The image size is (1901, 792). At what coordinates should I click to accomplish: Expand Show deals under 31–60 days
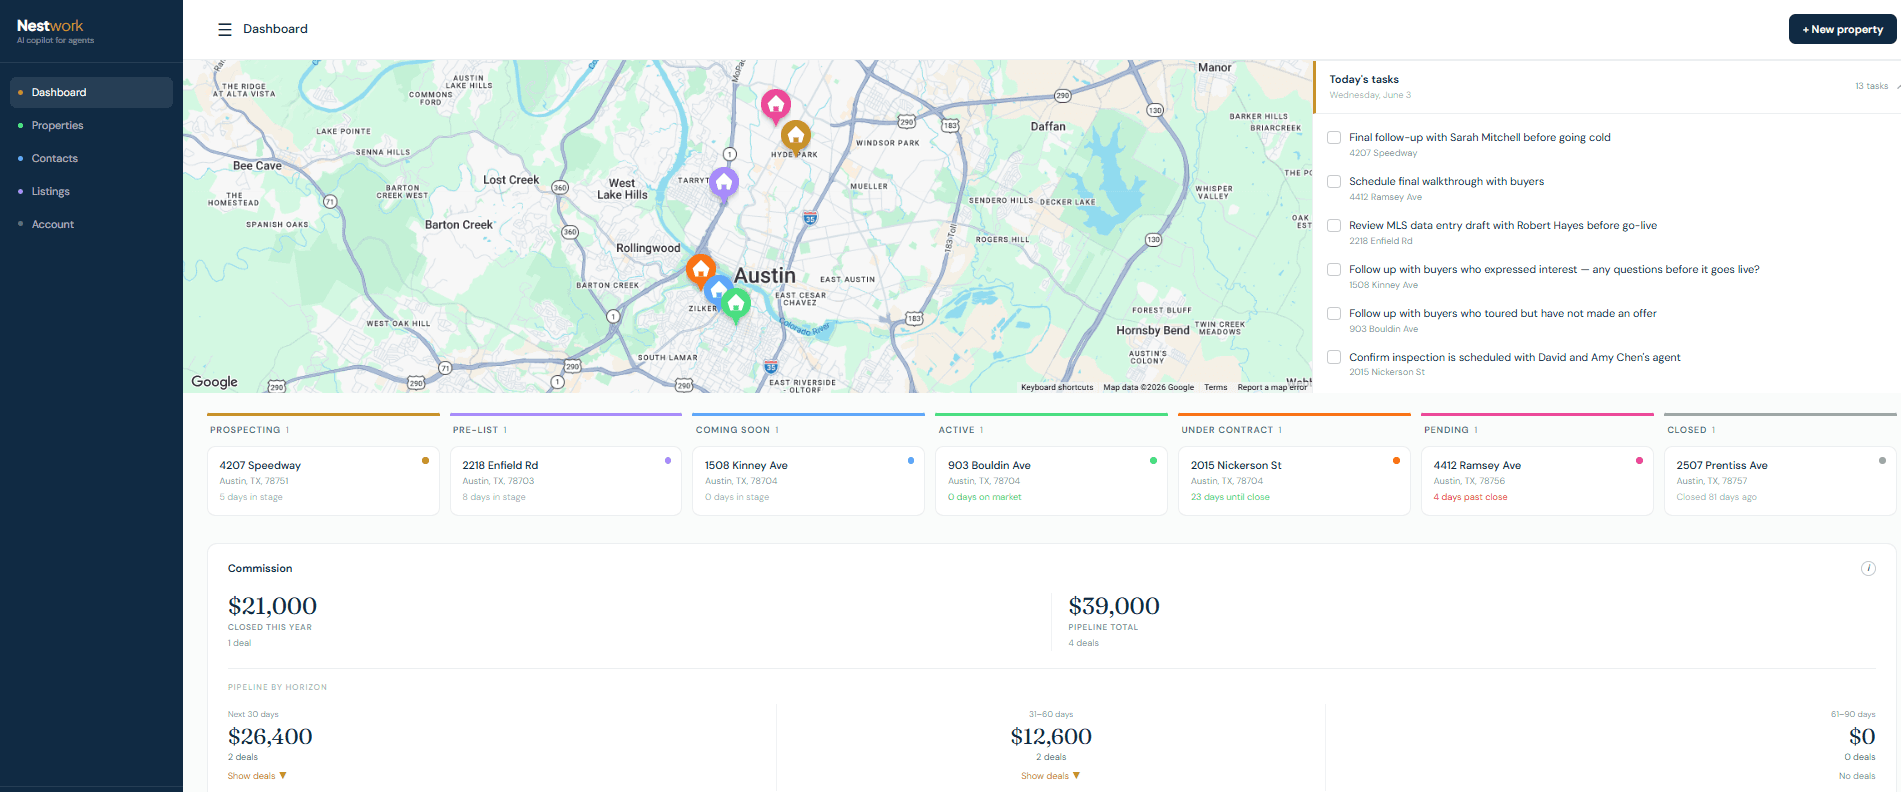(1050, 776)
